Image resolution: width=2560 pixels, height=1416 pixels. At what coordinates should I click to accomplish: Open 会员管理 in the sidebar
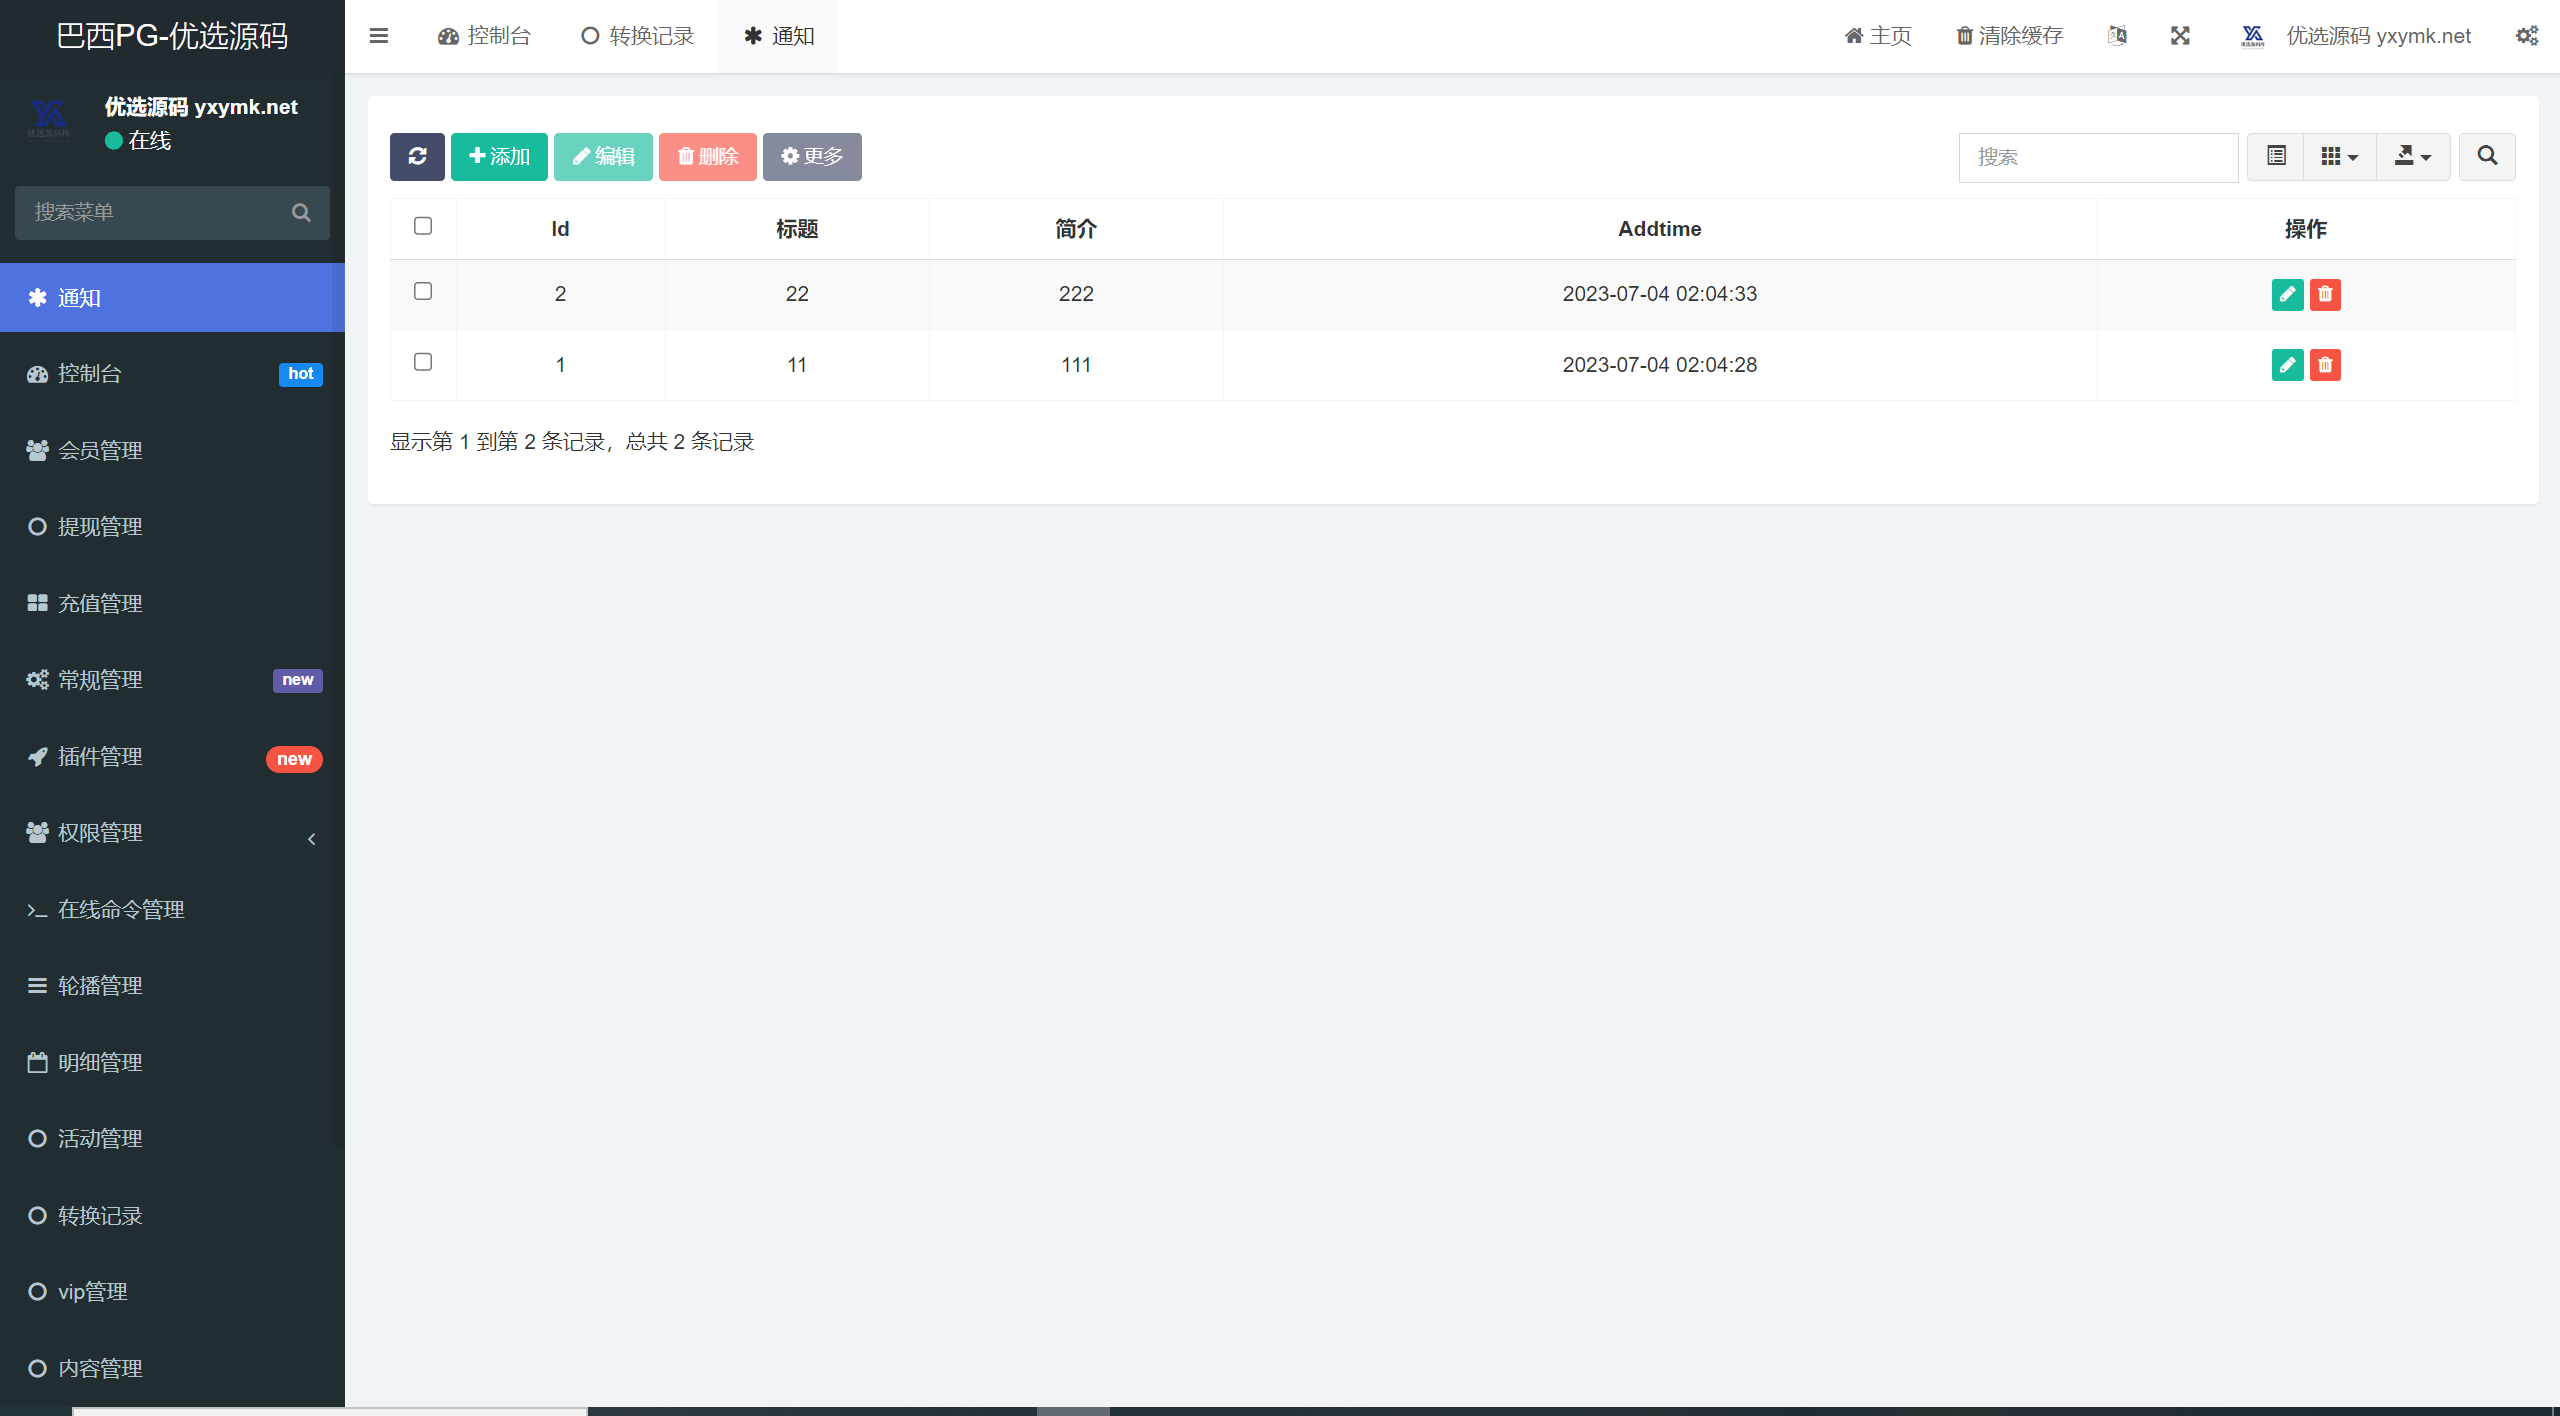coord(100,450)
